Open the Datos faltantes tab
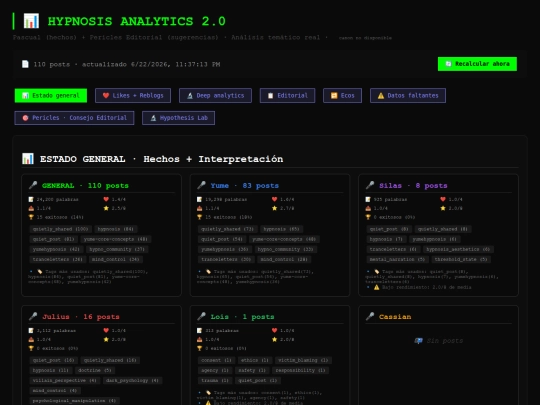 [x=408, y=95]
